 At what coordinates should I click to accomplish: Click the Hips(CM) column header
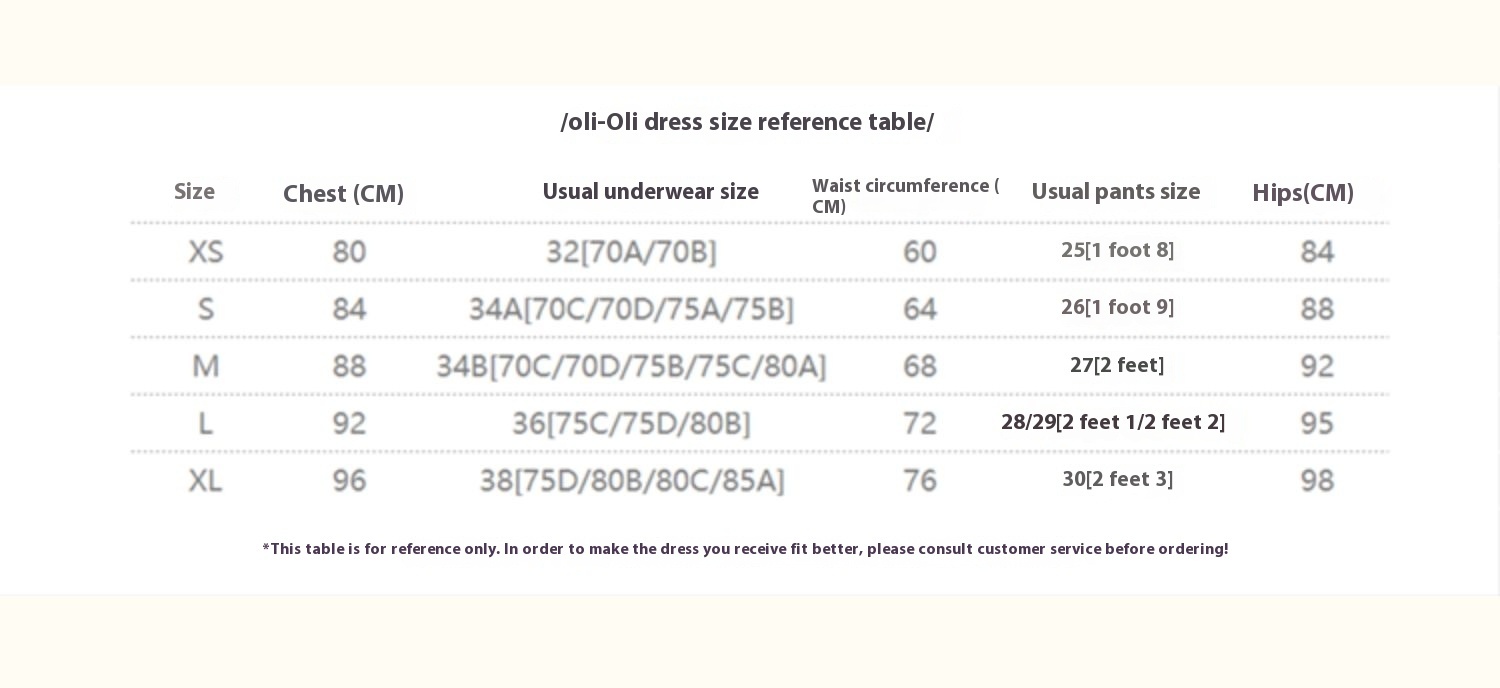click(x=1302, y=193)
